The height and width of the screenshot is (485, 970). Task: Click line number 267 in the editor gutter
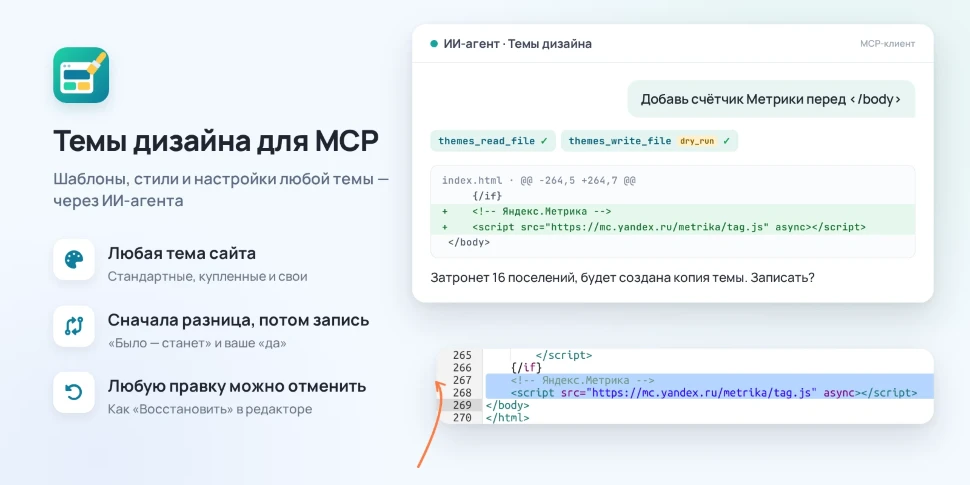pos(462,380)
